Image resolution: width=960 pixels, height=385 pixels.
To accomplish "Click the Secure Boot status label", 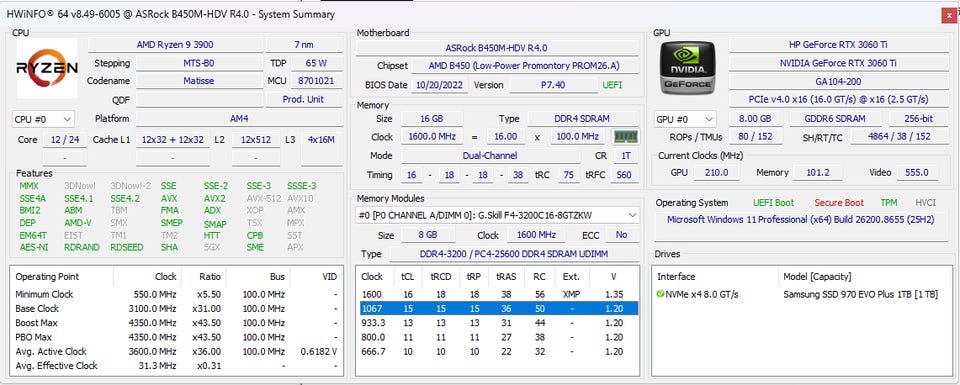I will [839, 203].
